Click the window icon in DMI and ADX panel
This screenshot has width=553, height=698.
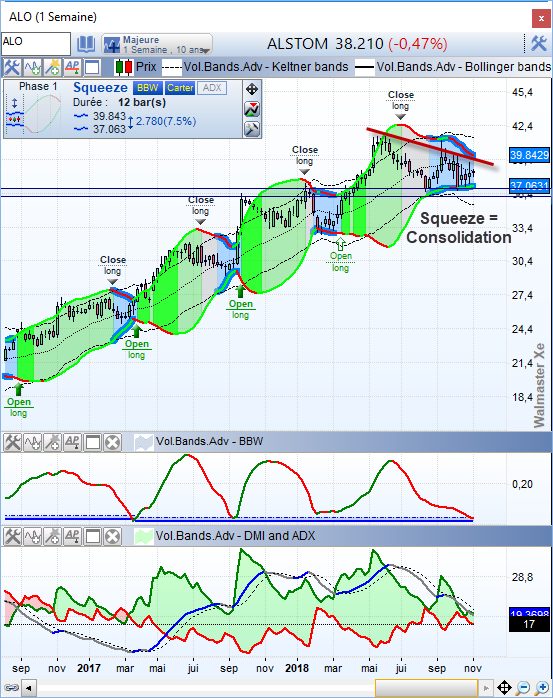[x=93, y=536]
